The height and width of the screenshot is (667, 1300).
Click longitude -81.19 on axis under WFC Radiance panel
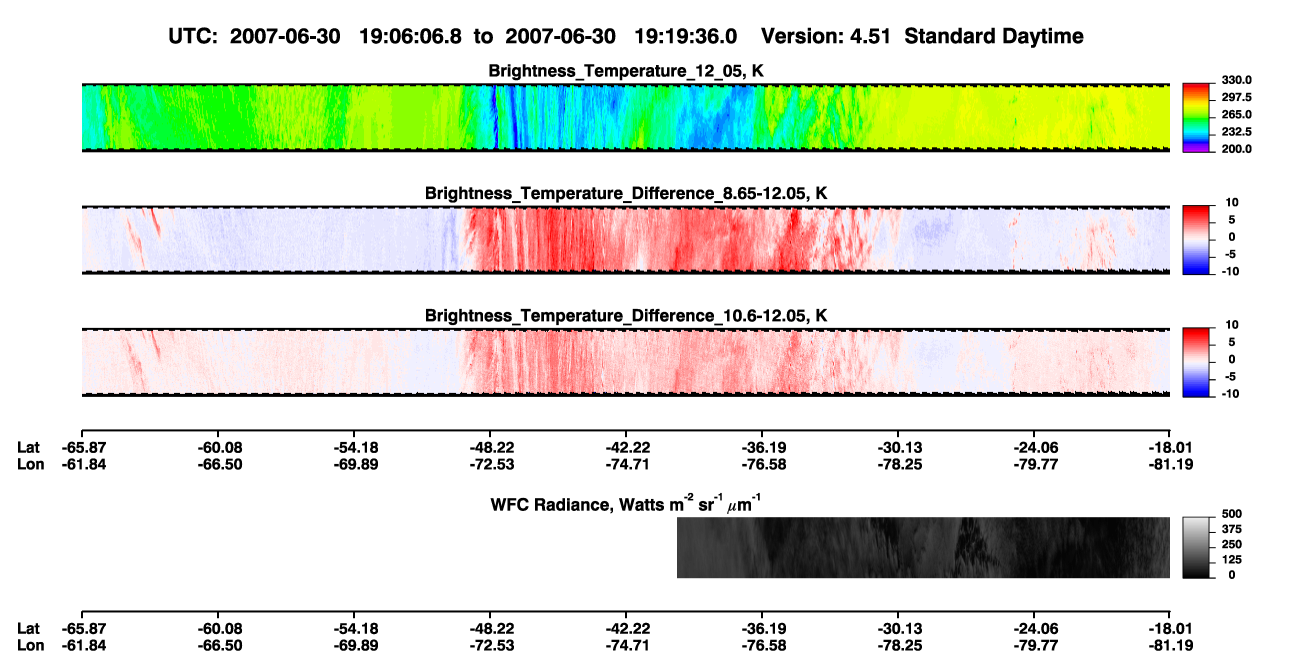(1171, 645)
